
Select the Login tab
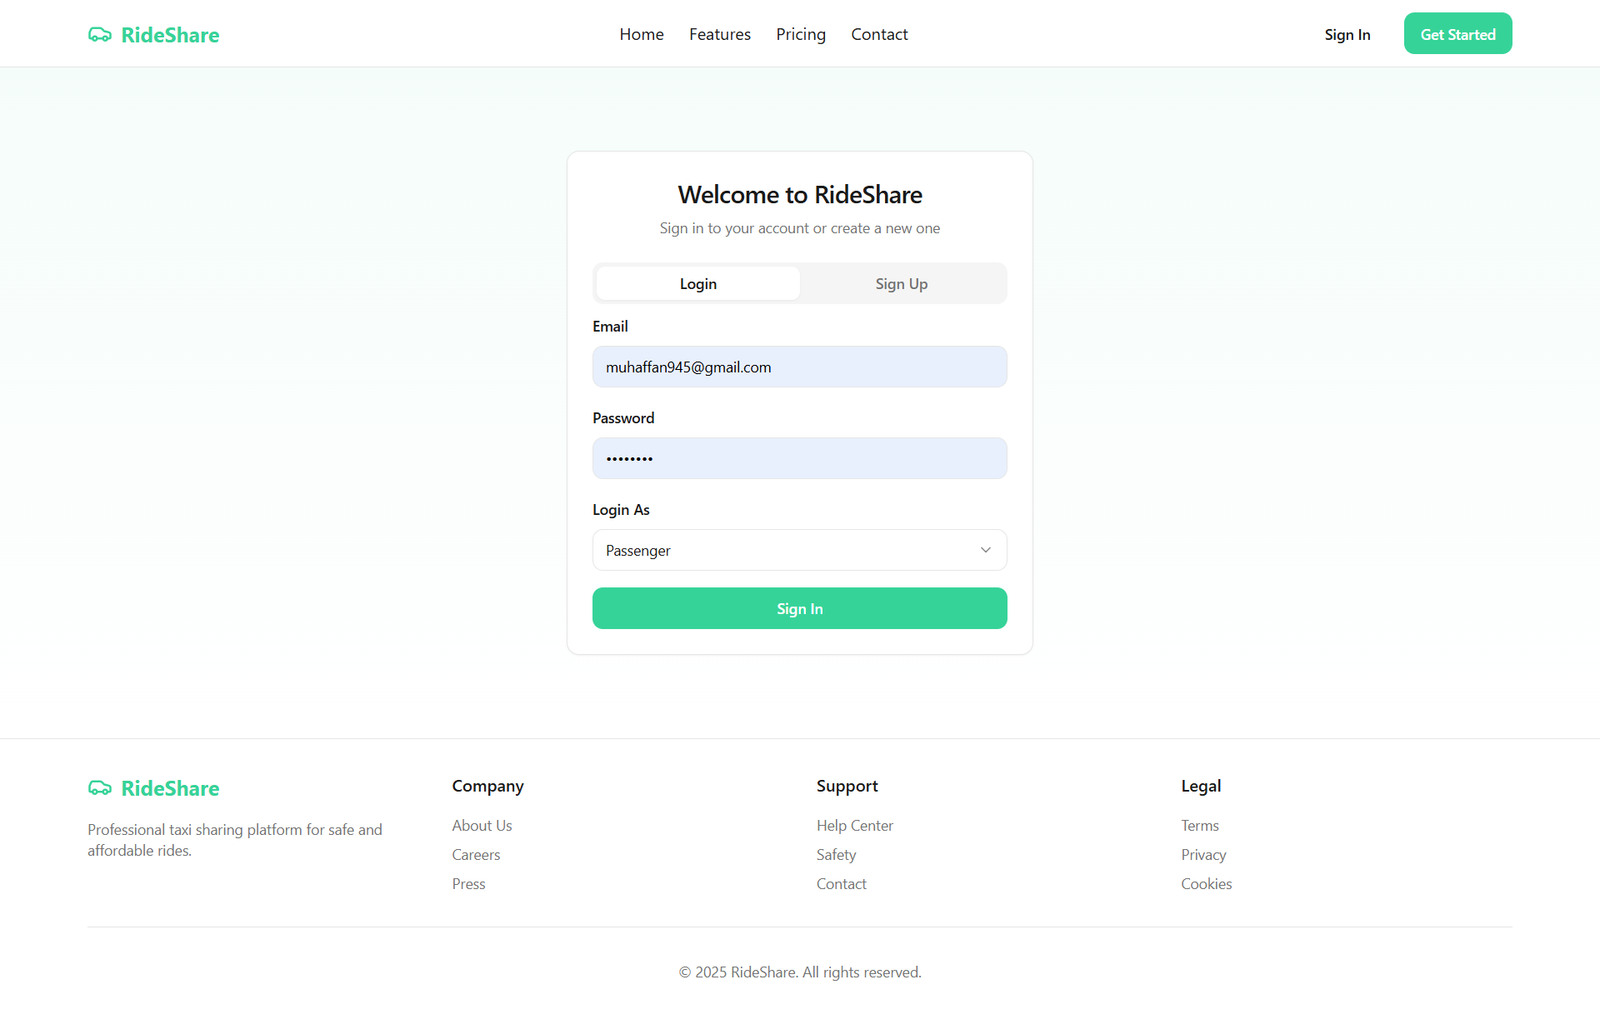coord(698,284)
